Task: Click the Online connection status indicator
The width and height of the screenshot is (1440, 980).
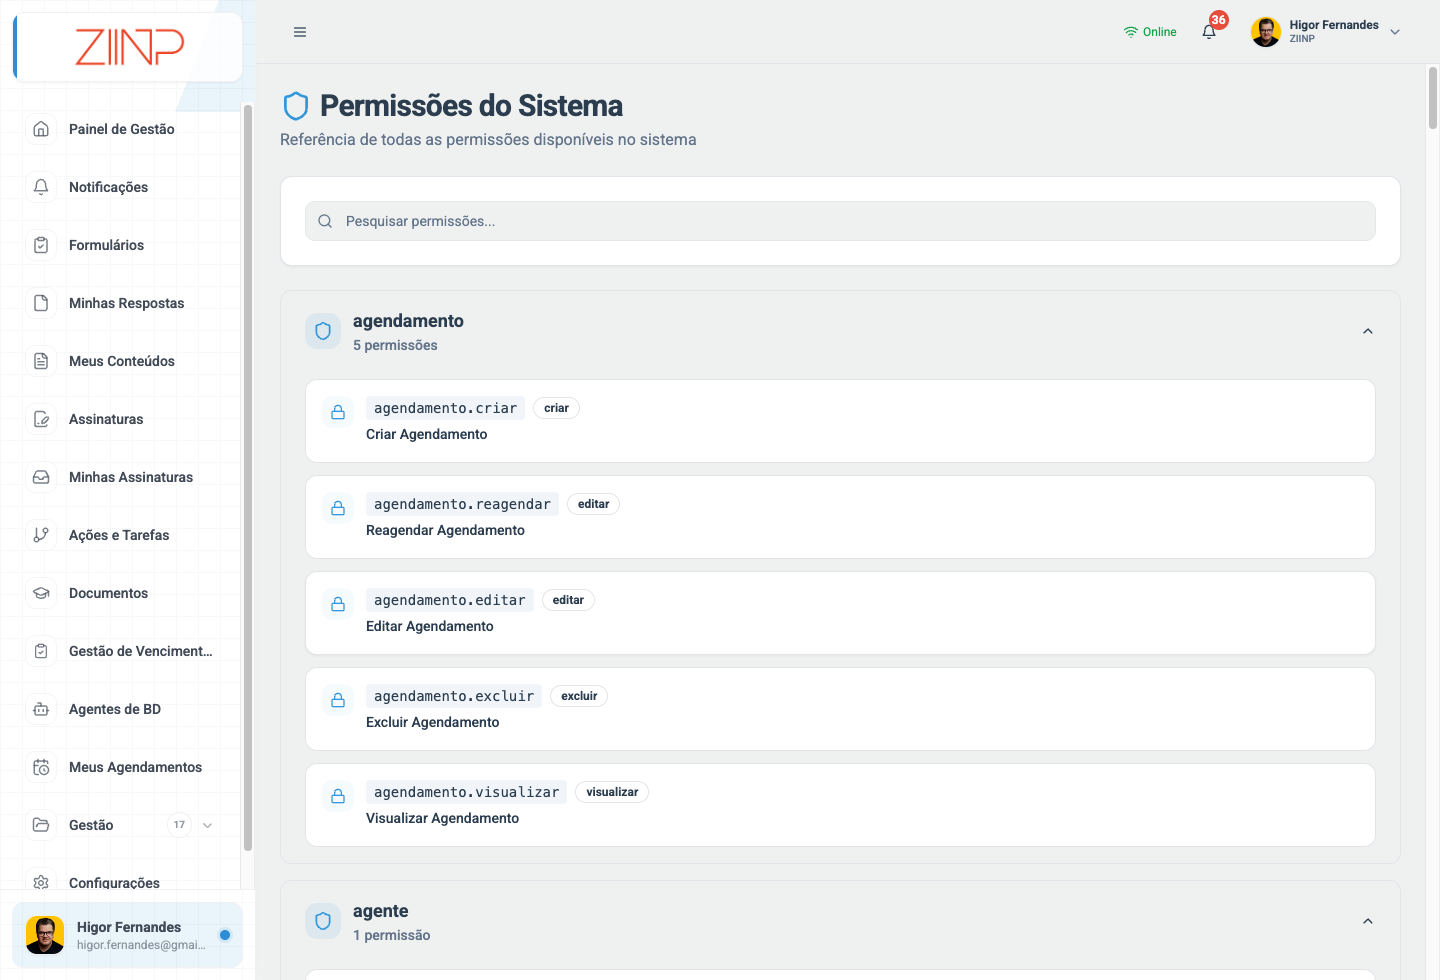Action: click(x=1150, y=32)
